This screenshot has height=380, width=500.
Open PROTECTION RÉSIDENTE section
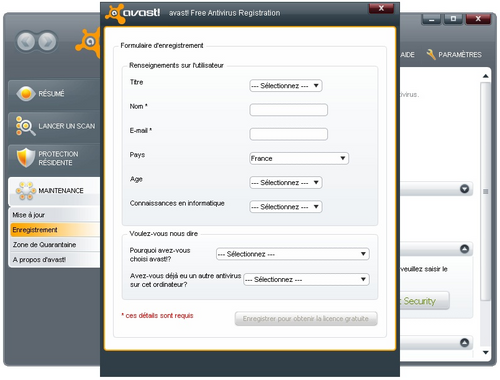54,158
